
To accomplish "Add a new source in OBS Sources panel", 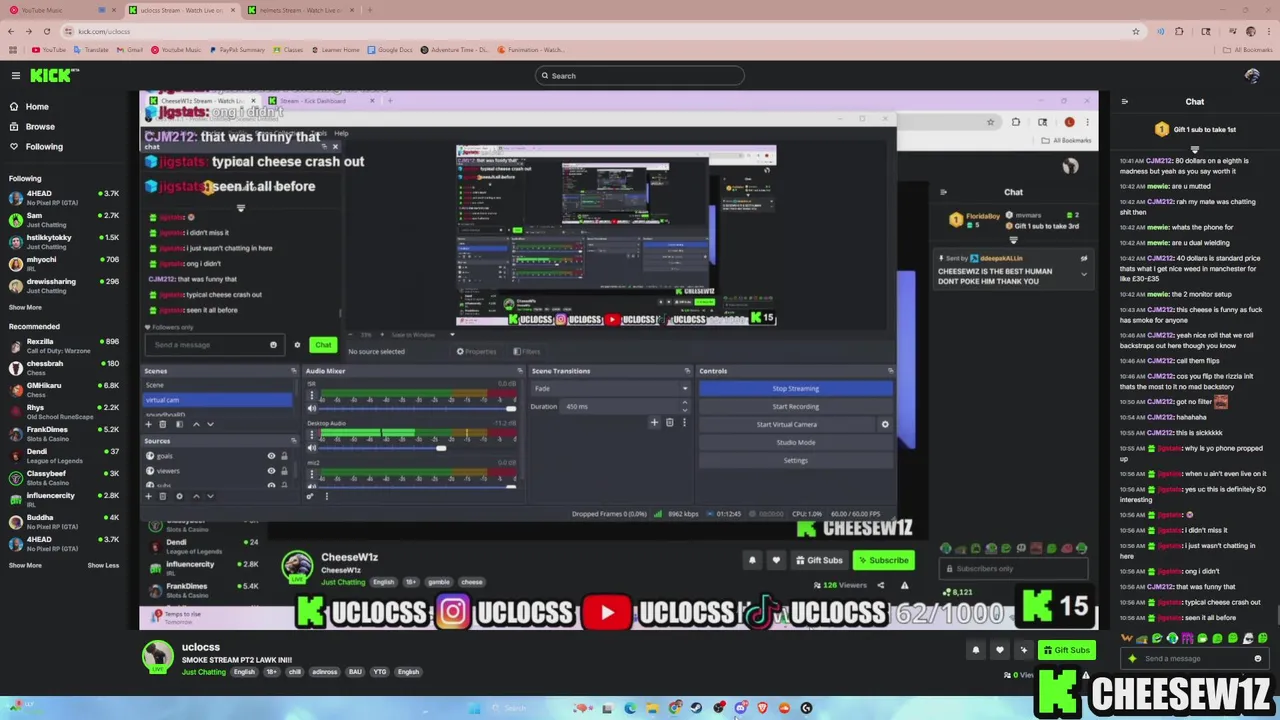I will pyautogui.click(x=149, y=496).
